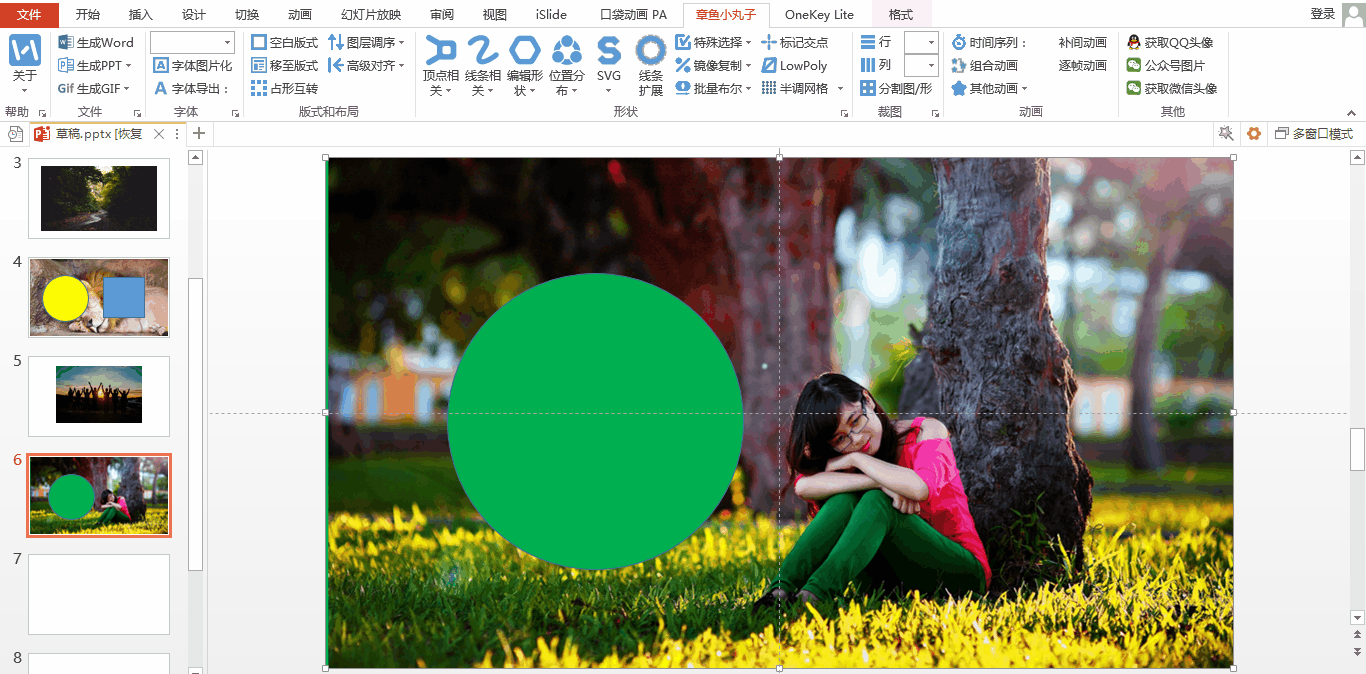Click the LowPoly button

tap(795, 65)
